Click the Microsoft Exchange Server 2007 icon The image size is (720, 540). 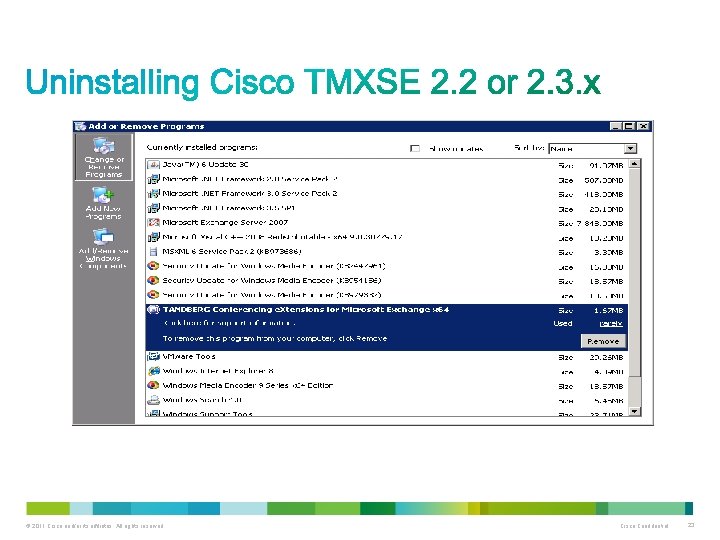pyautogui.click(x=153, y=222)
